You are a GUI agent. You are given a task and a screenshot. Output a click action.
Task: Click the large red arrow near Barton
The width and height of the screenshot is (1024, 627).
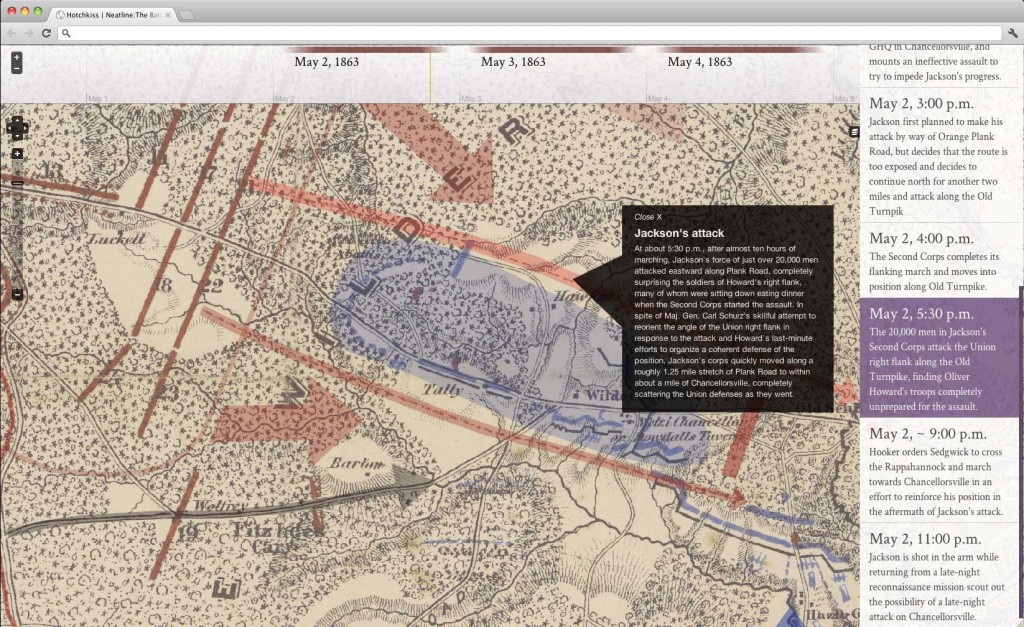click(x=285, y=421)
